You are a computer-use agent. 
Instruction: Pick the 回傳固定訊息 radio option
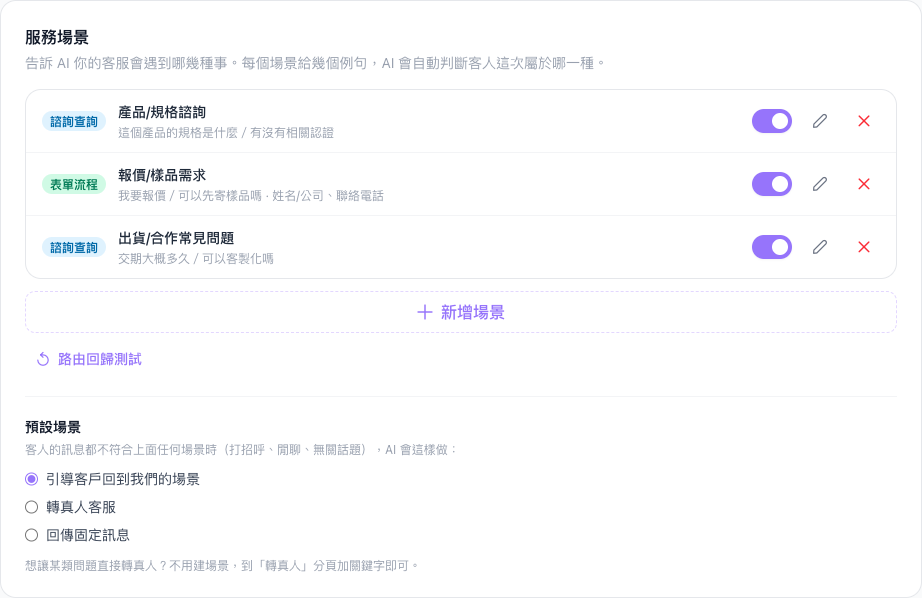[x=32, y=535]
